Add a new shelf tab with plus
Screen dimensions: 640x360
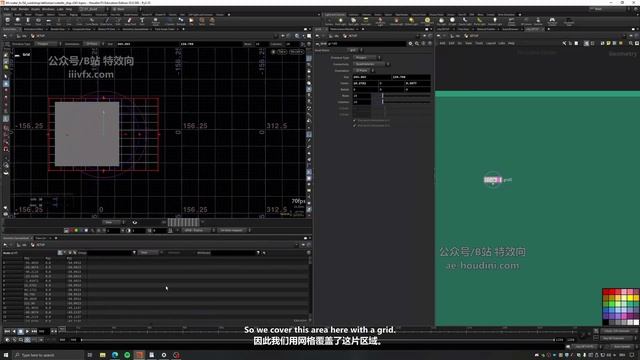tap(229, 15)
